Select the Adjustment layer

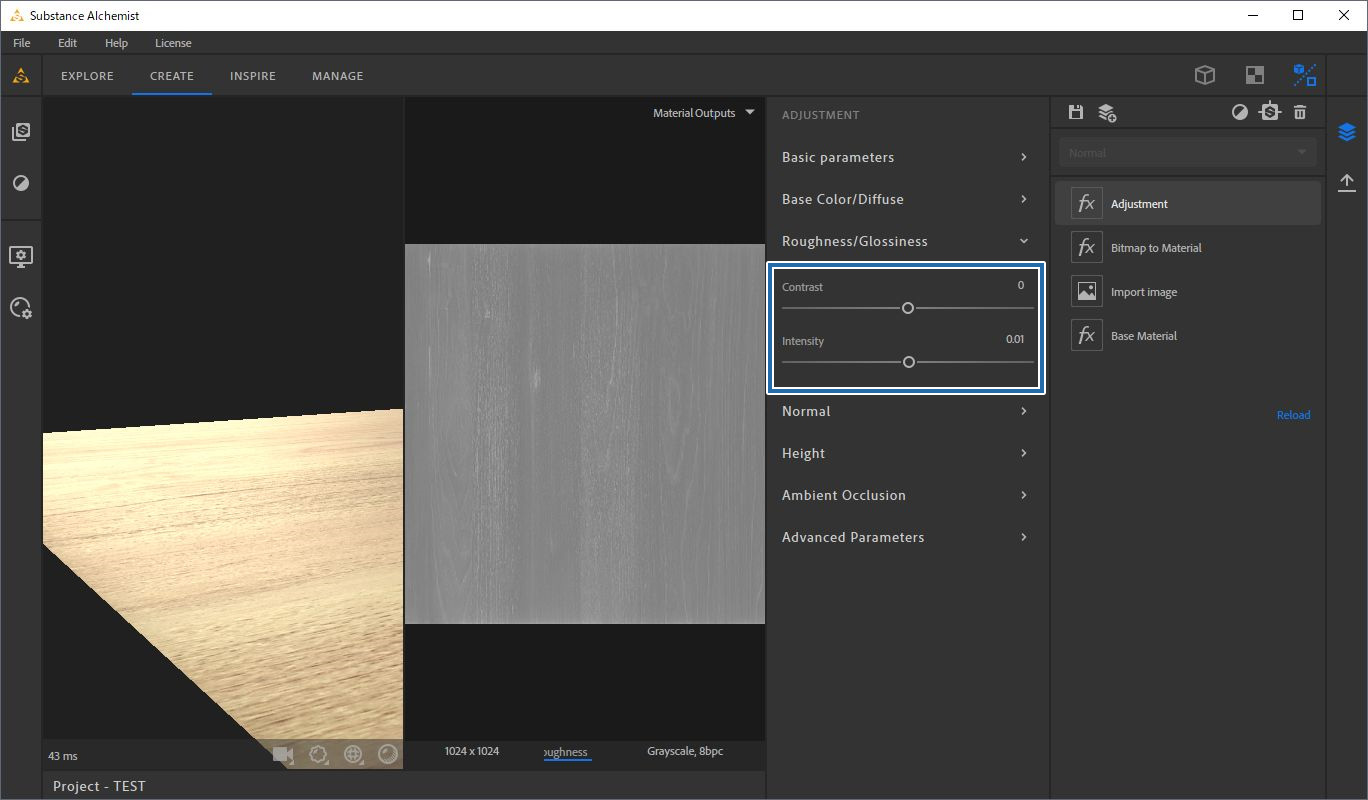coord(1188,203)
